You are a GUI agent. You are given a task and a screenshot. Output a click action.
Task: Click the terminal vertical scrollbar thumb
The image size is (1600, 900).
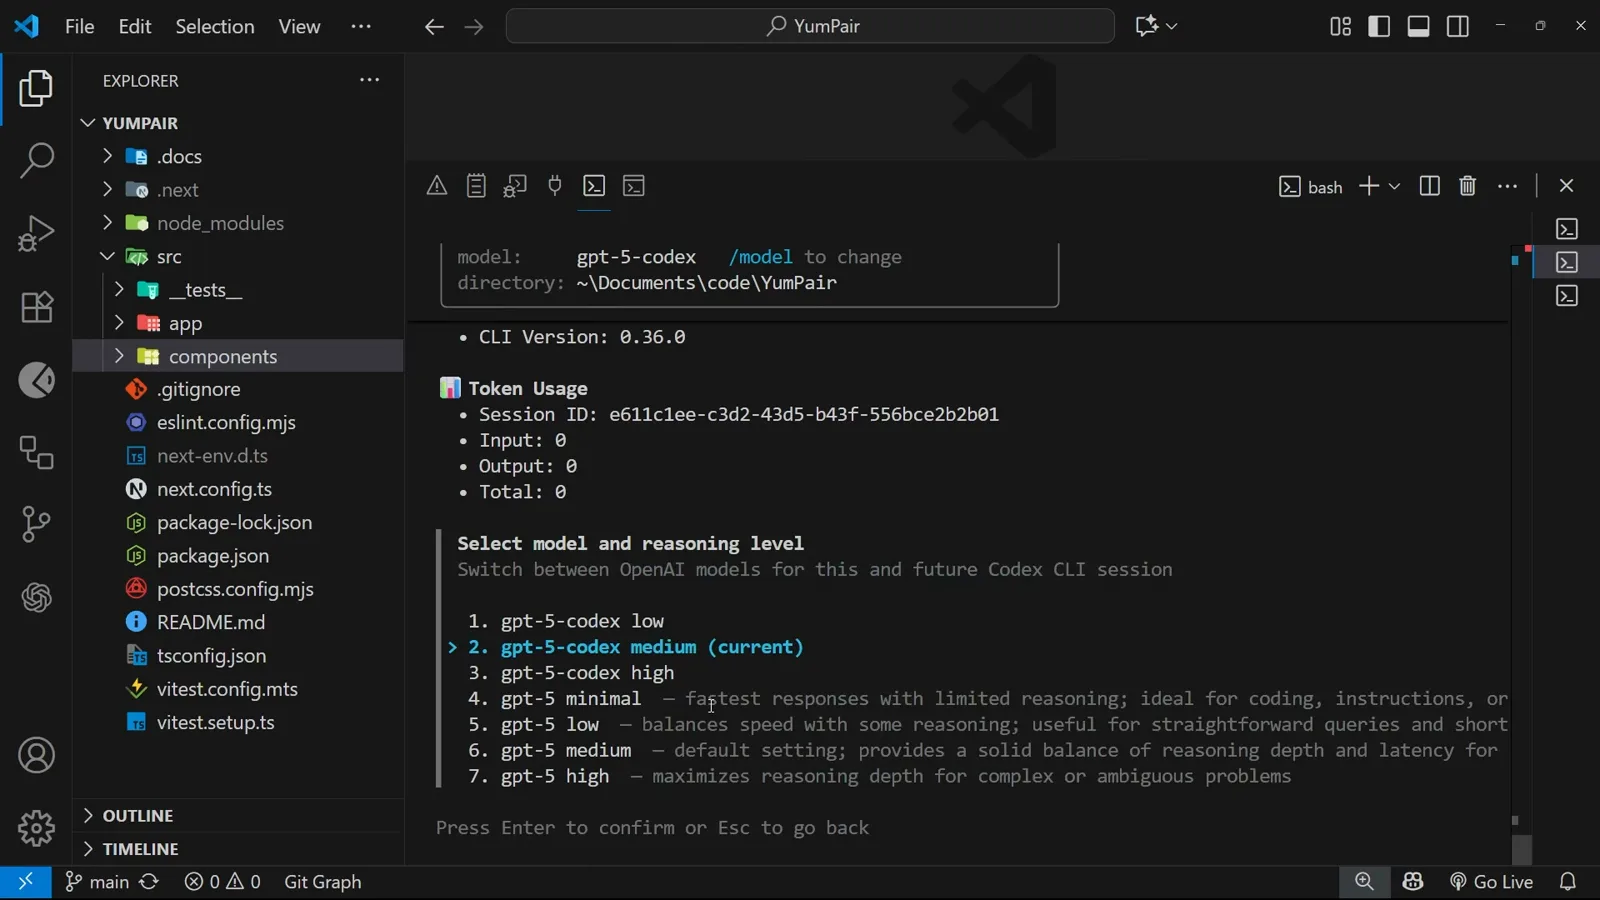coord(1522,848)
